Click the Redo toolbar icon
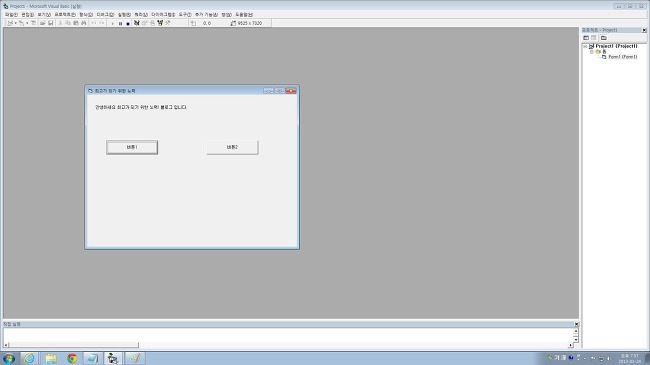The height and width of the screenshot is (365, 650). (101, 23)
